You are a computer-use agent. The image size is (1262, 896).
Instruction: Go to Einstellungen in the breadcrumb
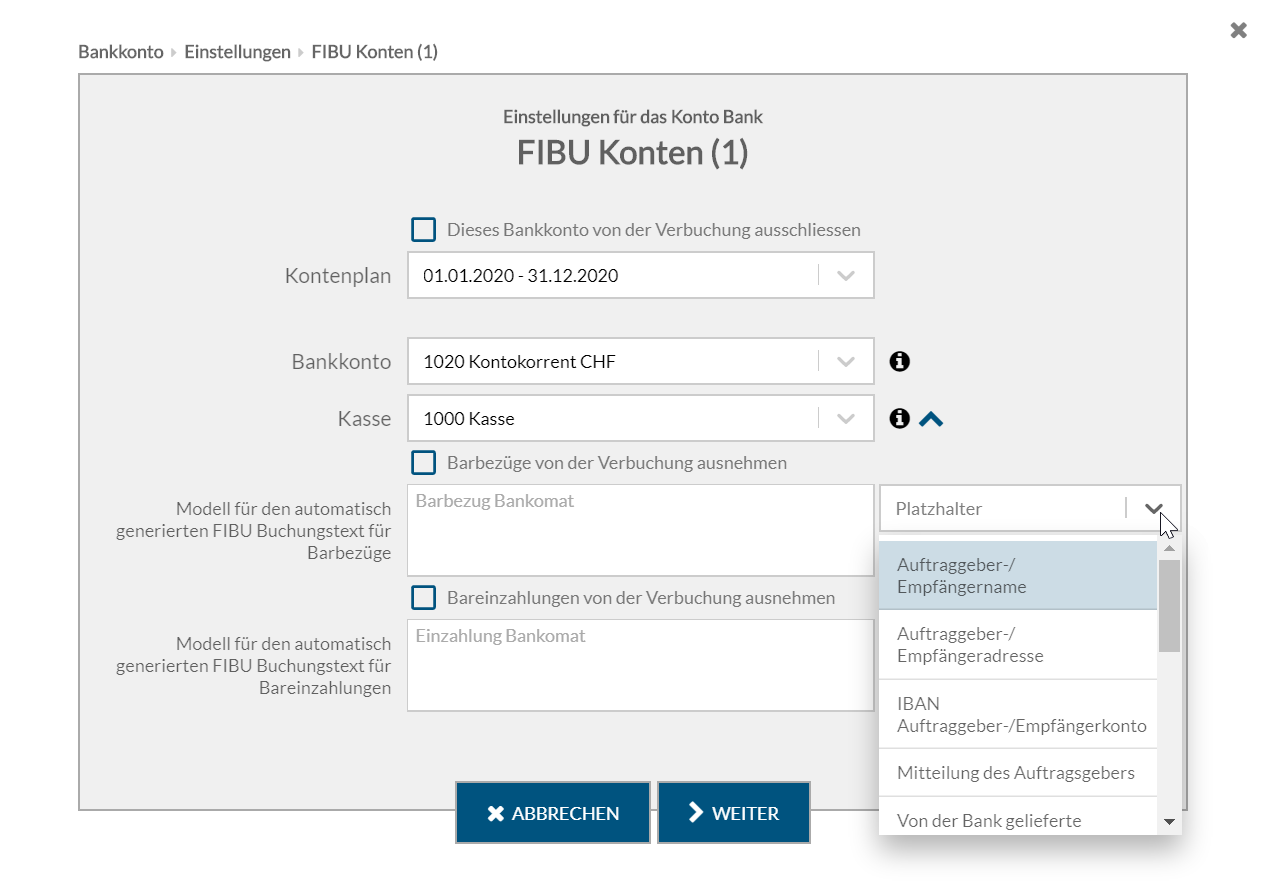point(237,51)
